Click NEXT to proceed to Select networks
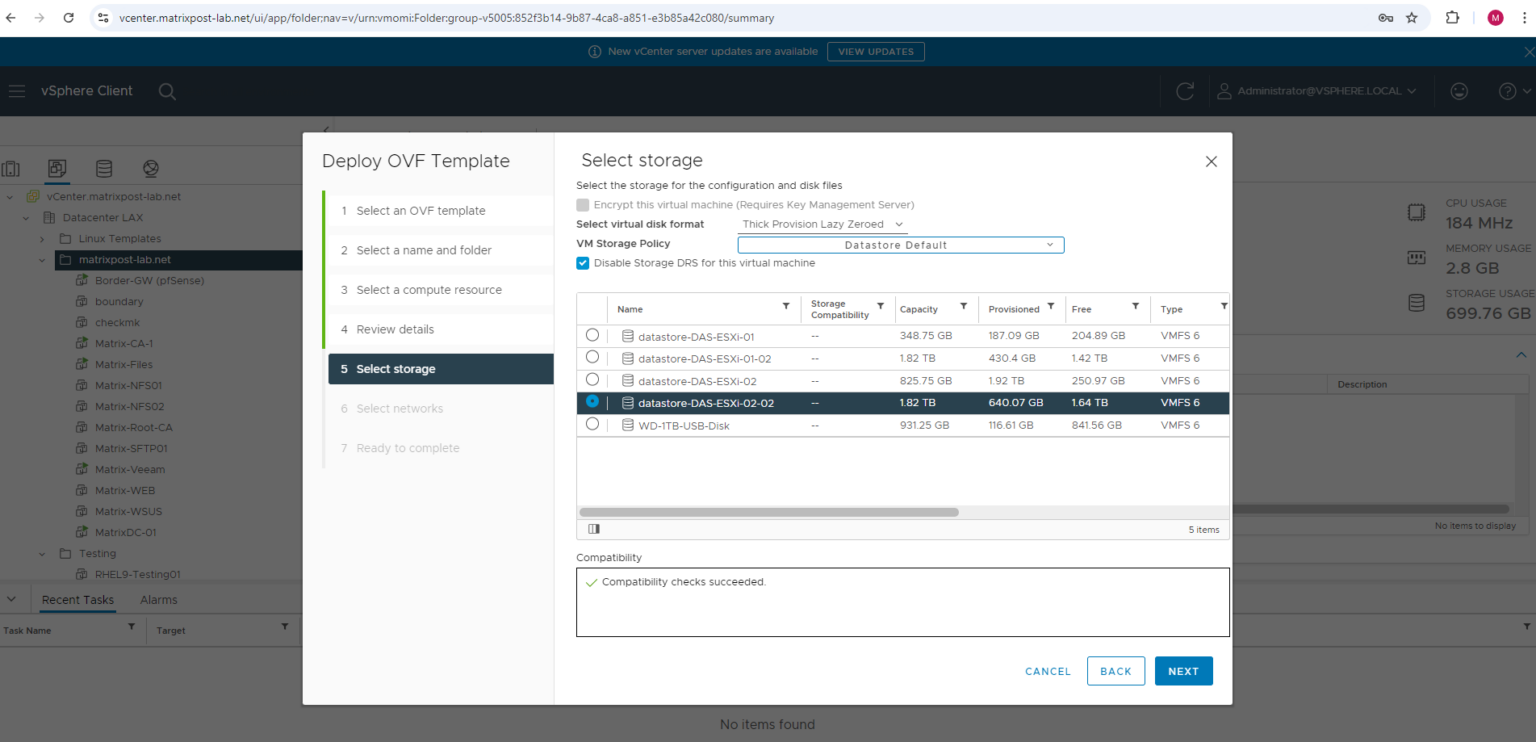Screen dimensions: 1536x742 1183,671
